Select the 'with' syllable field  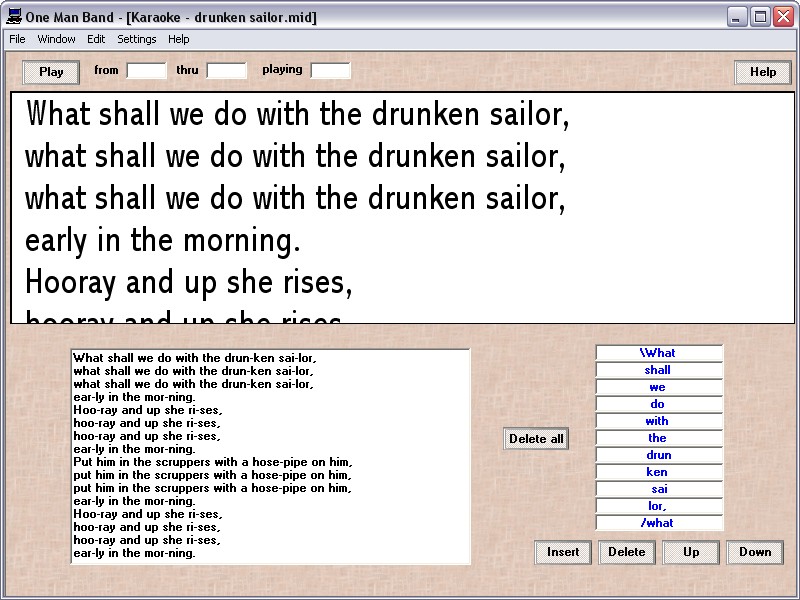click(659, 421)
